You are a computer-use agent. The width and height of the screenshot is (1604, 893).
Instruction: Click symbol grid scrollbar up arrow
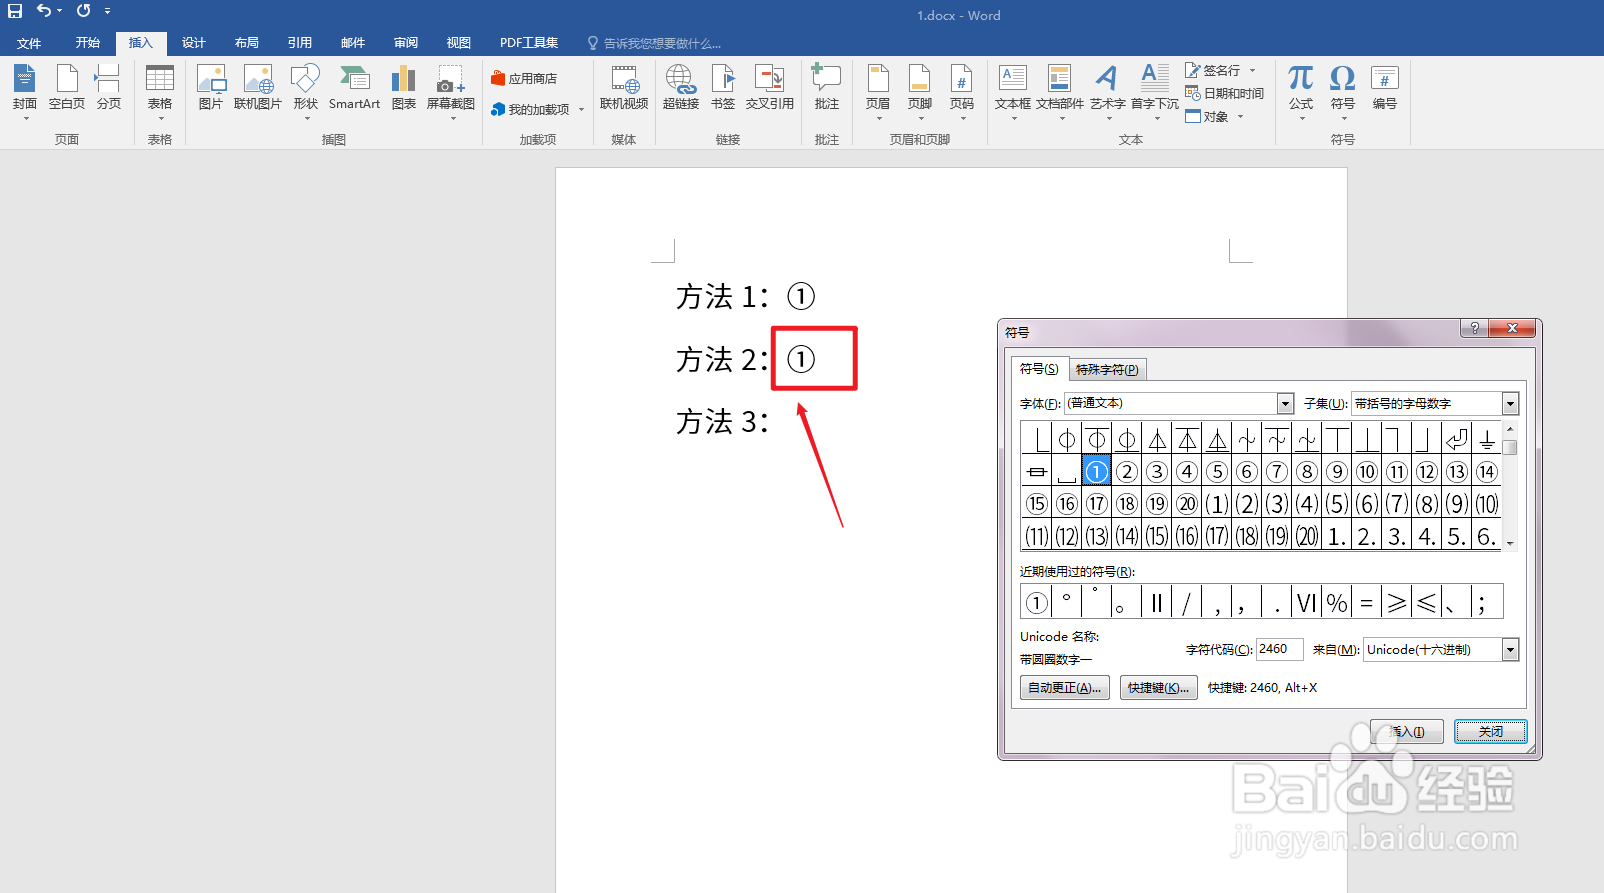1510,429
